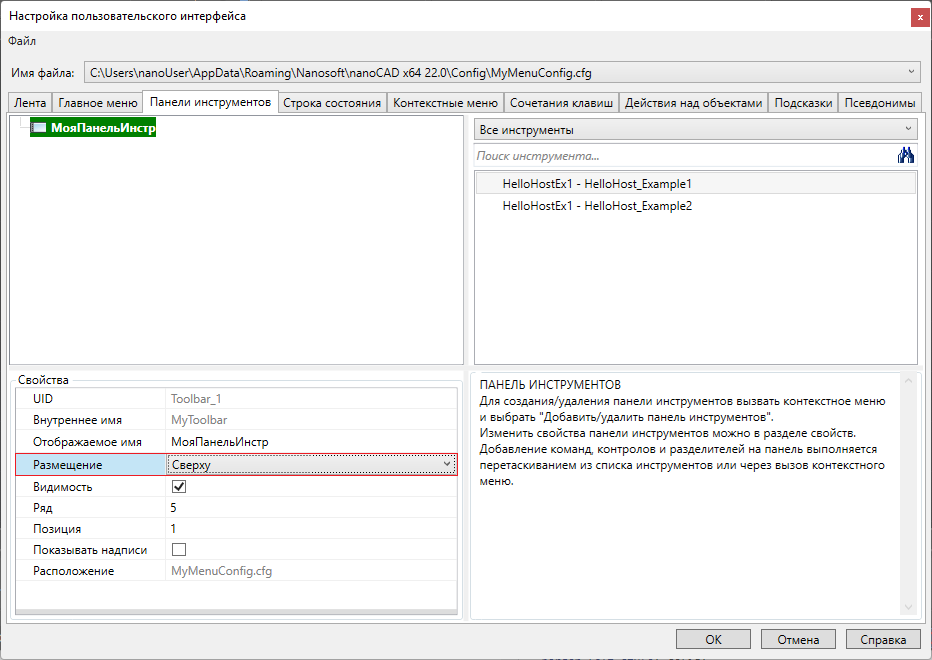Enable the Показывать надписи checkbox
932x660 pixels.
(180, 549)
